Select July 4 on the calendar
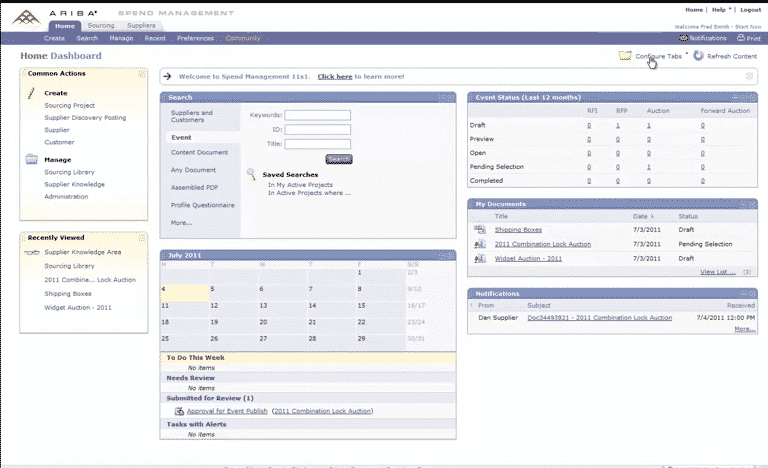768x468 pixels. pyautogui.click(x=164, y=289)
